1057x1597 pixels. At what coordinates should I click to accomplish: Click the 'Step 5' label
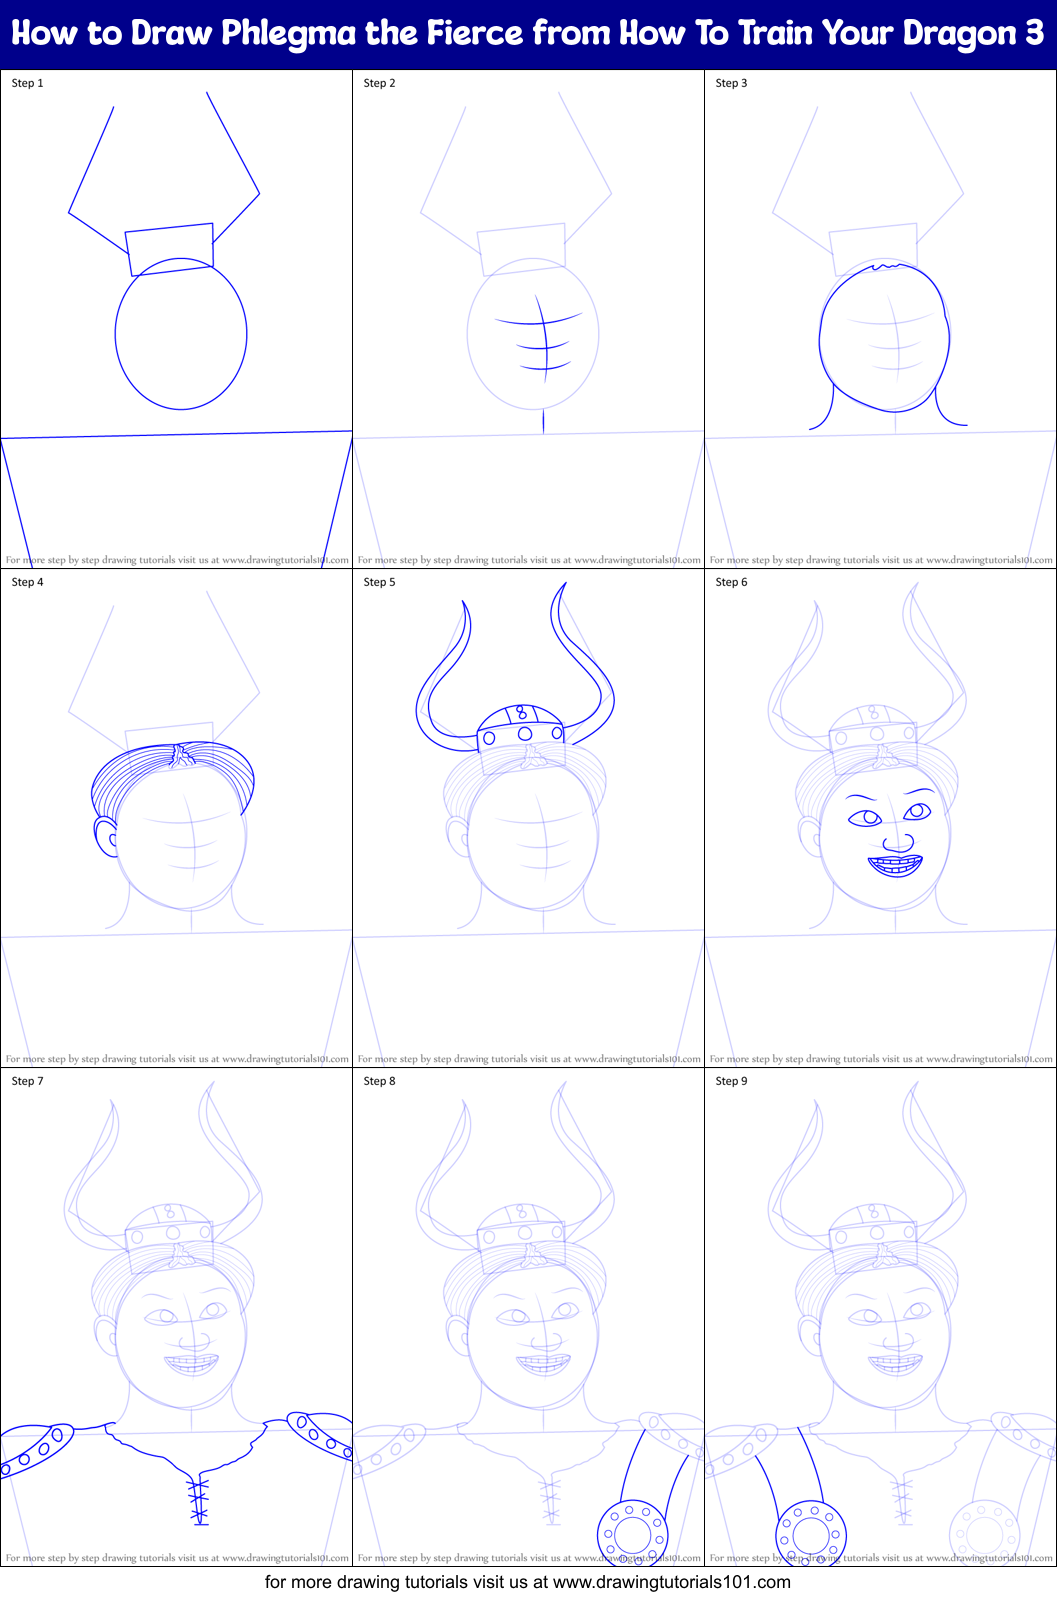[x=379, y=582]
